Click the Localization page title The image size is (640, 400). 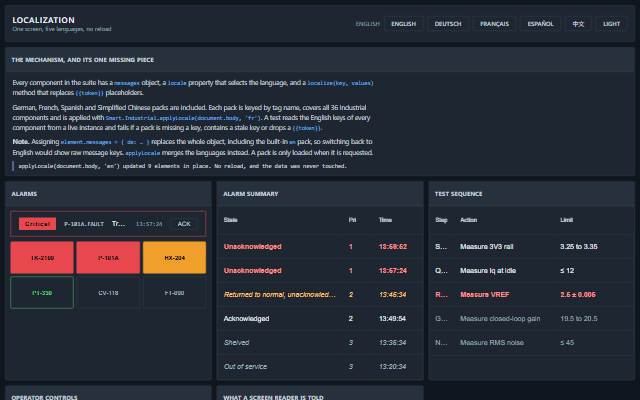point(43,20)
